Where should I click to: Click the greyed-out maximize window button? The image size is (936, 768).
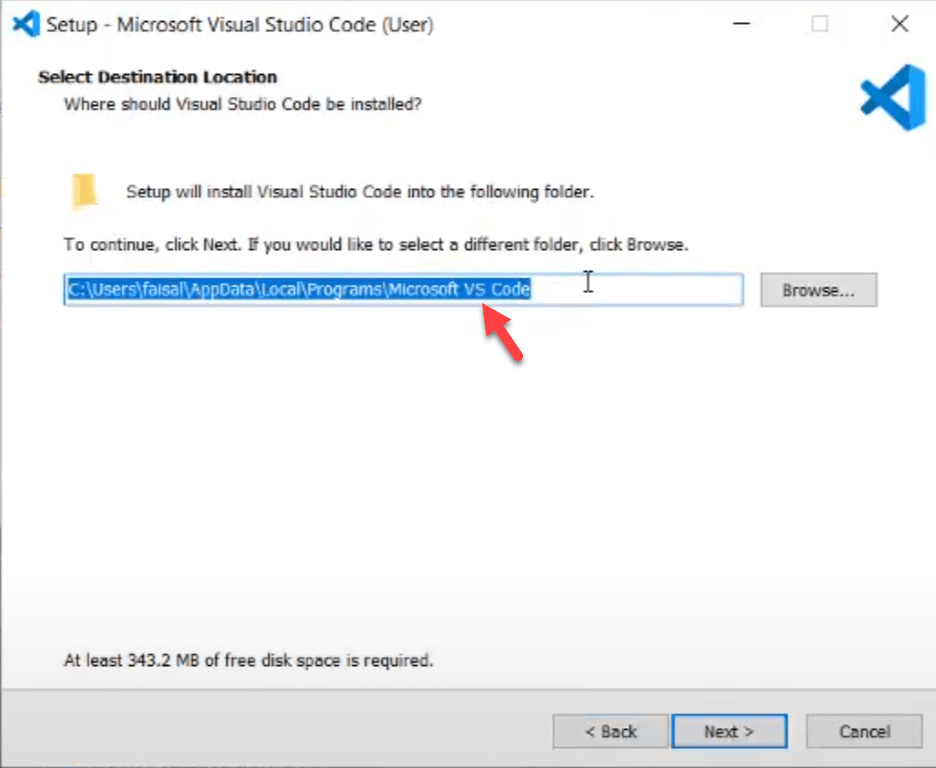point(820,24)
